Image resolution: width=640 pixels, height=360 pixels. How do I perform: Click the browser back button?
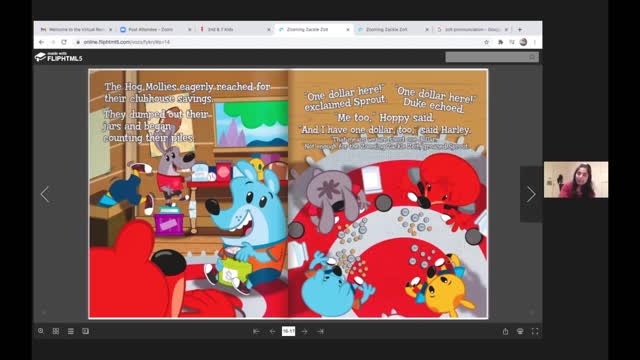pos(42,42)
